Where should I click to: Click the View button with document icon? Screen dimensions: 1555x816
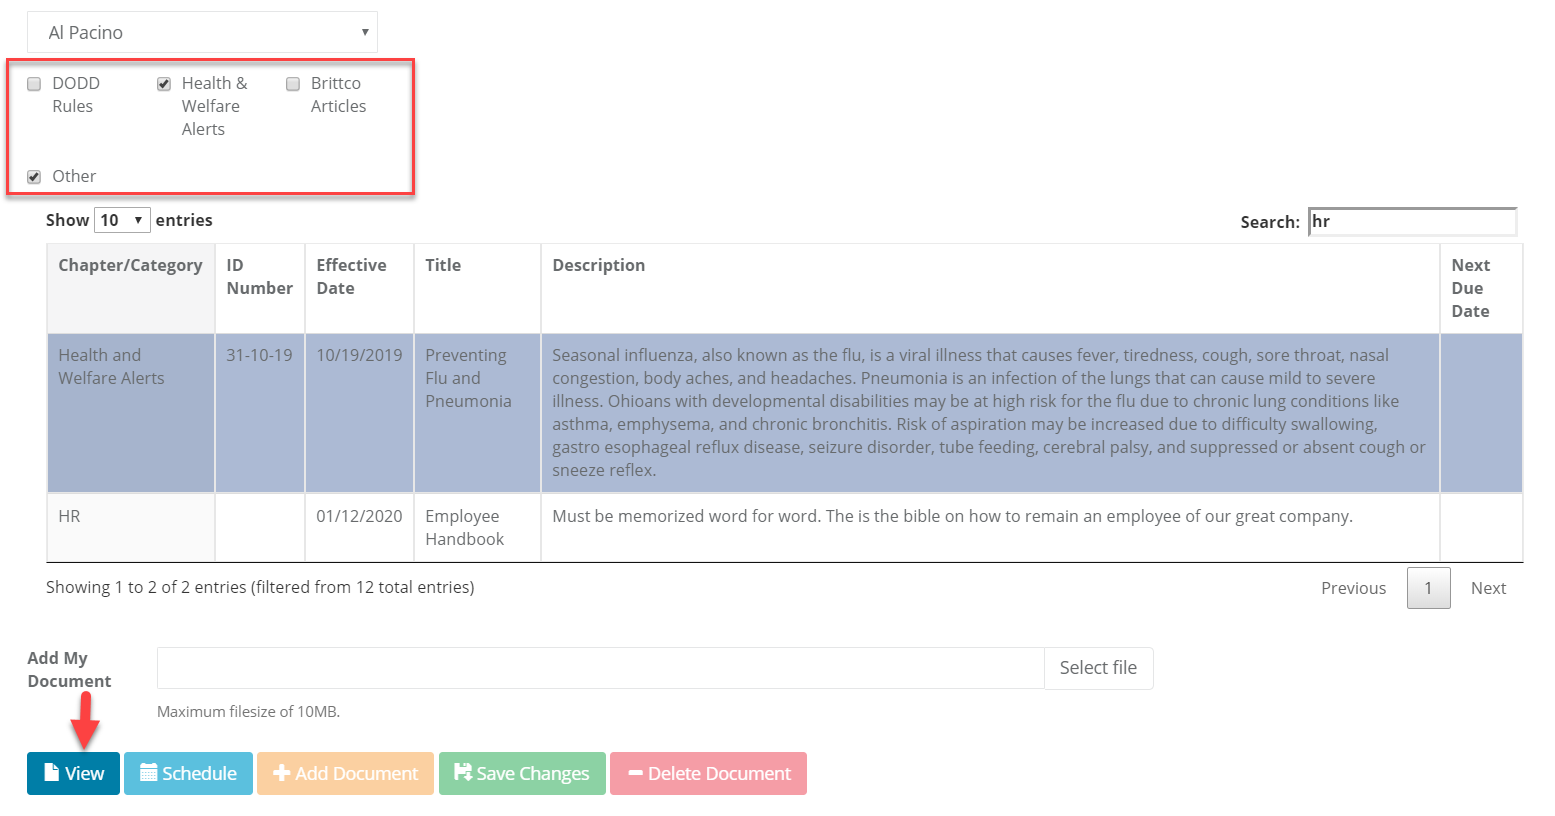point(73,773)
